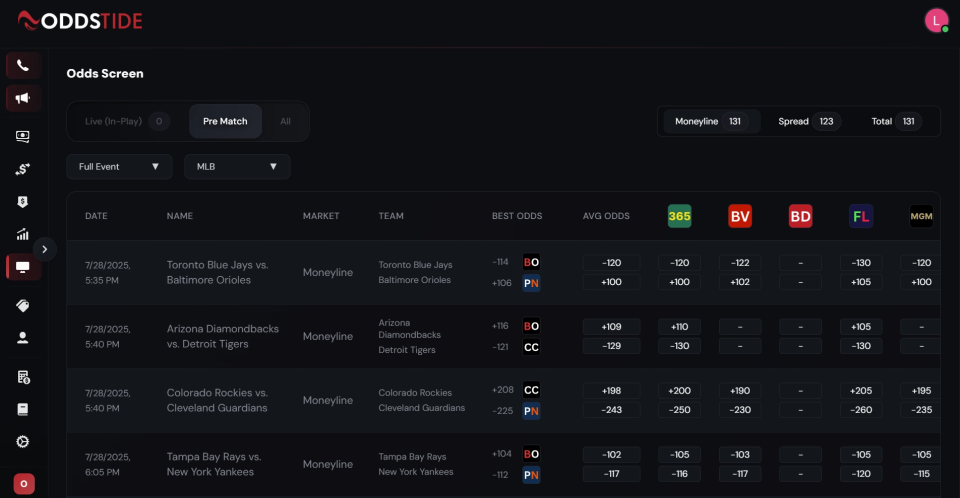Open the settings gear icon
The width and height of the screenshot is (960, 498).
[23, 442]
